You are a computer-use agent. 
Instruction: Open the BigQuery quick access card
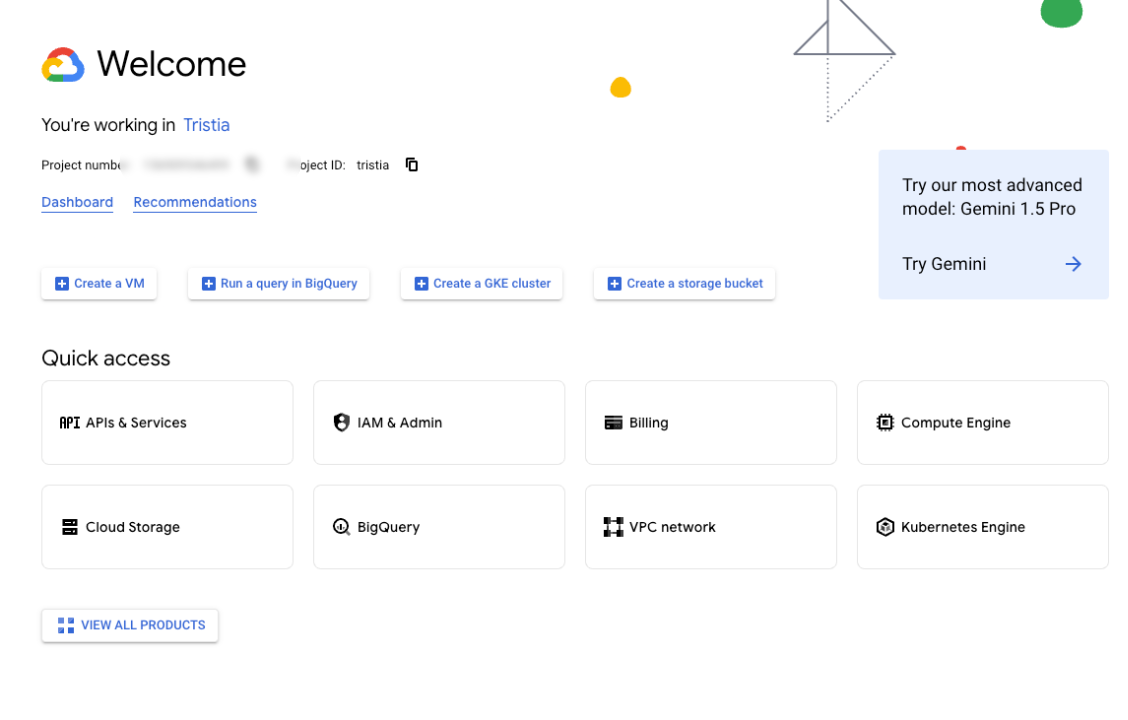tap(439, 527)
